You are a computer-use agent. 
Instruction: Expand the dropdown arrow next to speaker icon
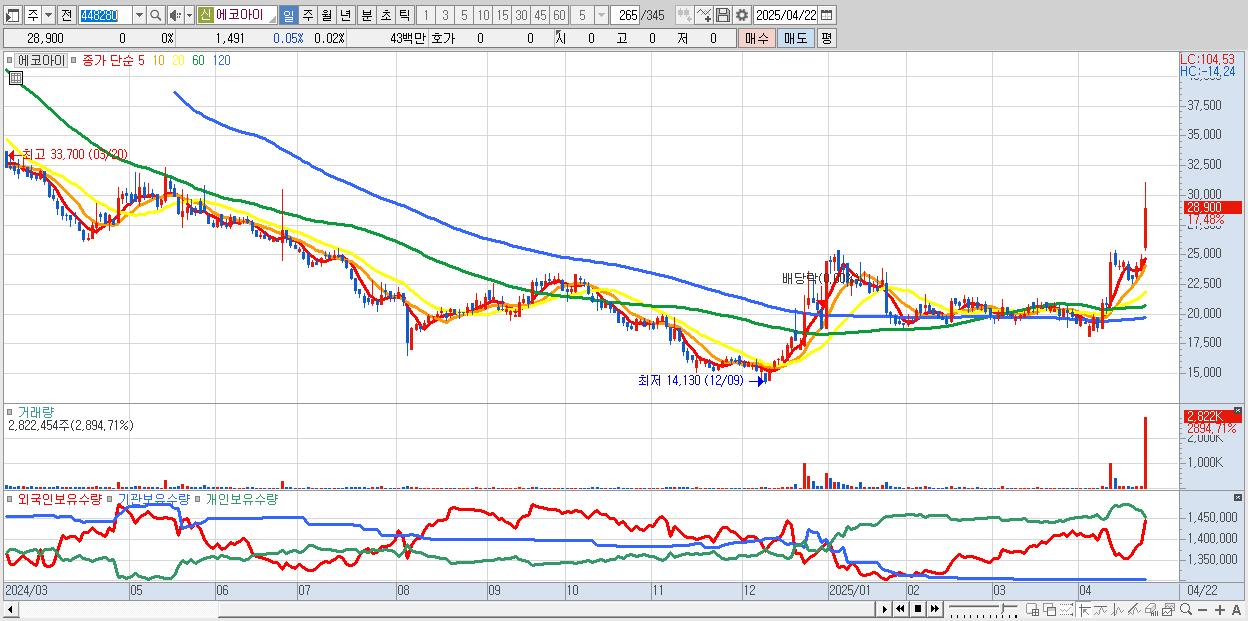click(x=189, y=15)
